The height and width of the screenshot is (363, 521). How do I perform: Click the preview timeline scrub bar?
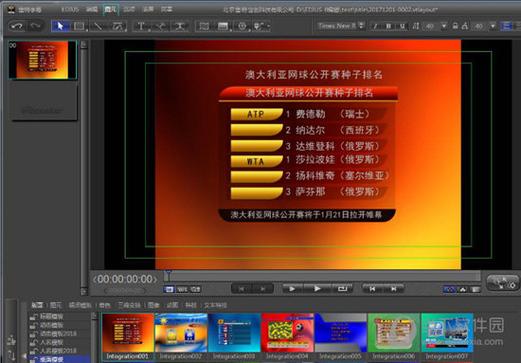click(x=322, y=276)
